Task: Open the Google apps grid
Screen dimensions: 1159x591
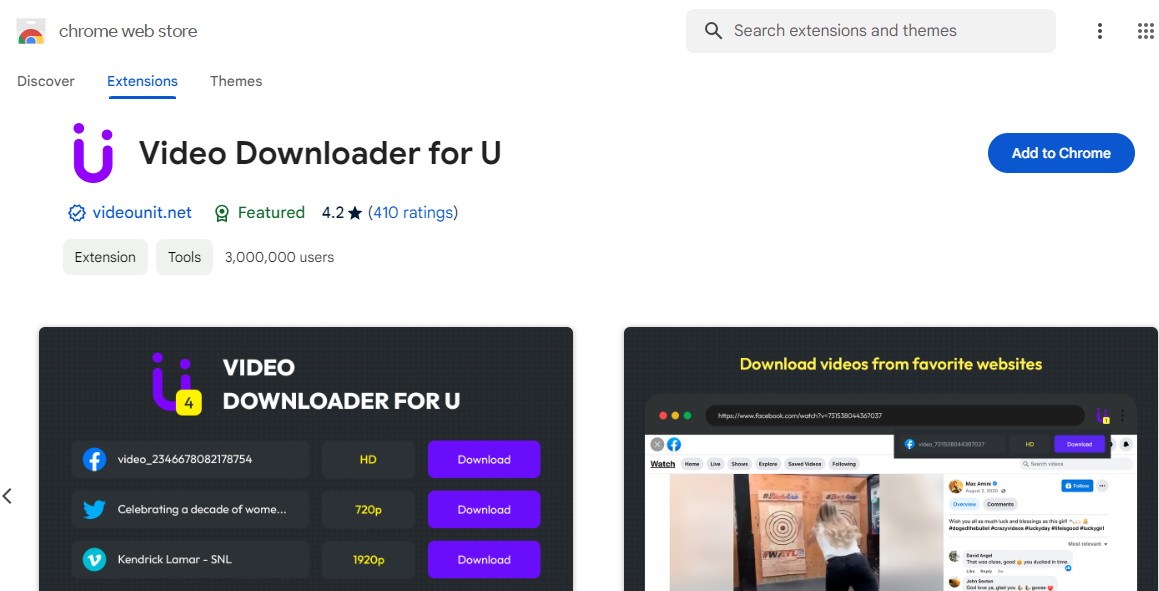Action: pyautogui.click(x=1145, y=31)
